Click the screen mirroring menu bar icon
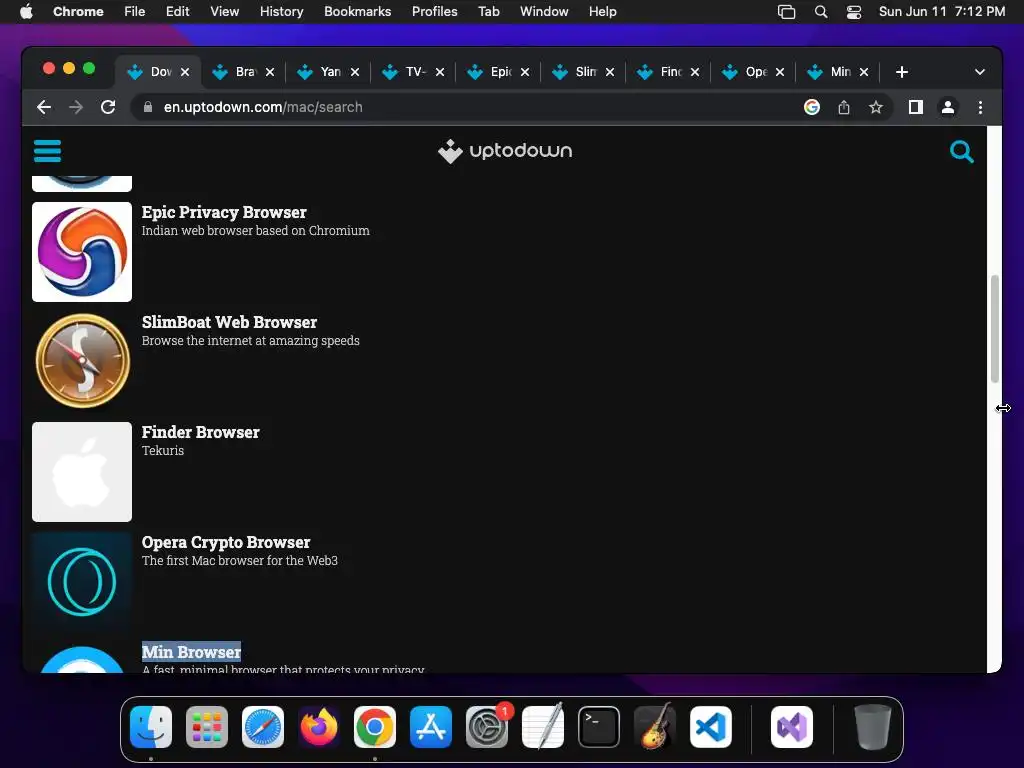 tap(786, 12)
